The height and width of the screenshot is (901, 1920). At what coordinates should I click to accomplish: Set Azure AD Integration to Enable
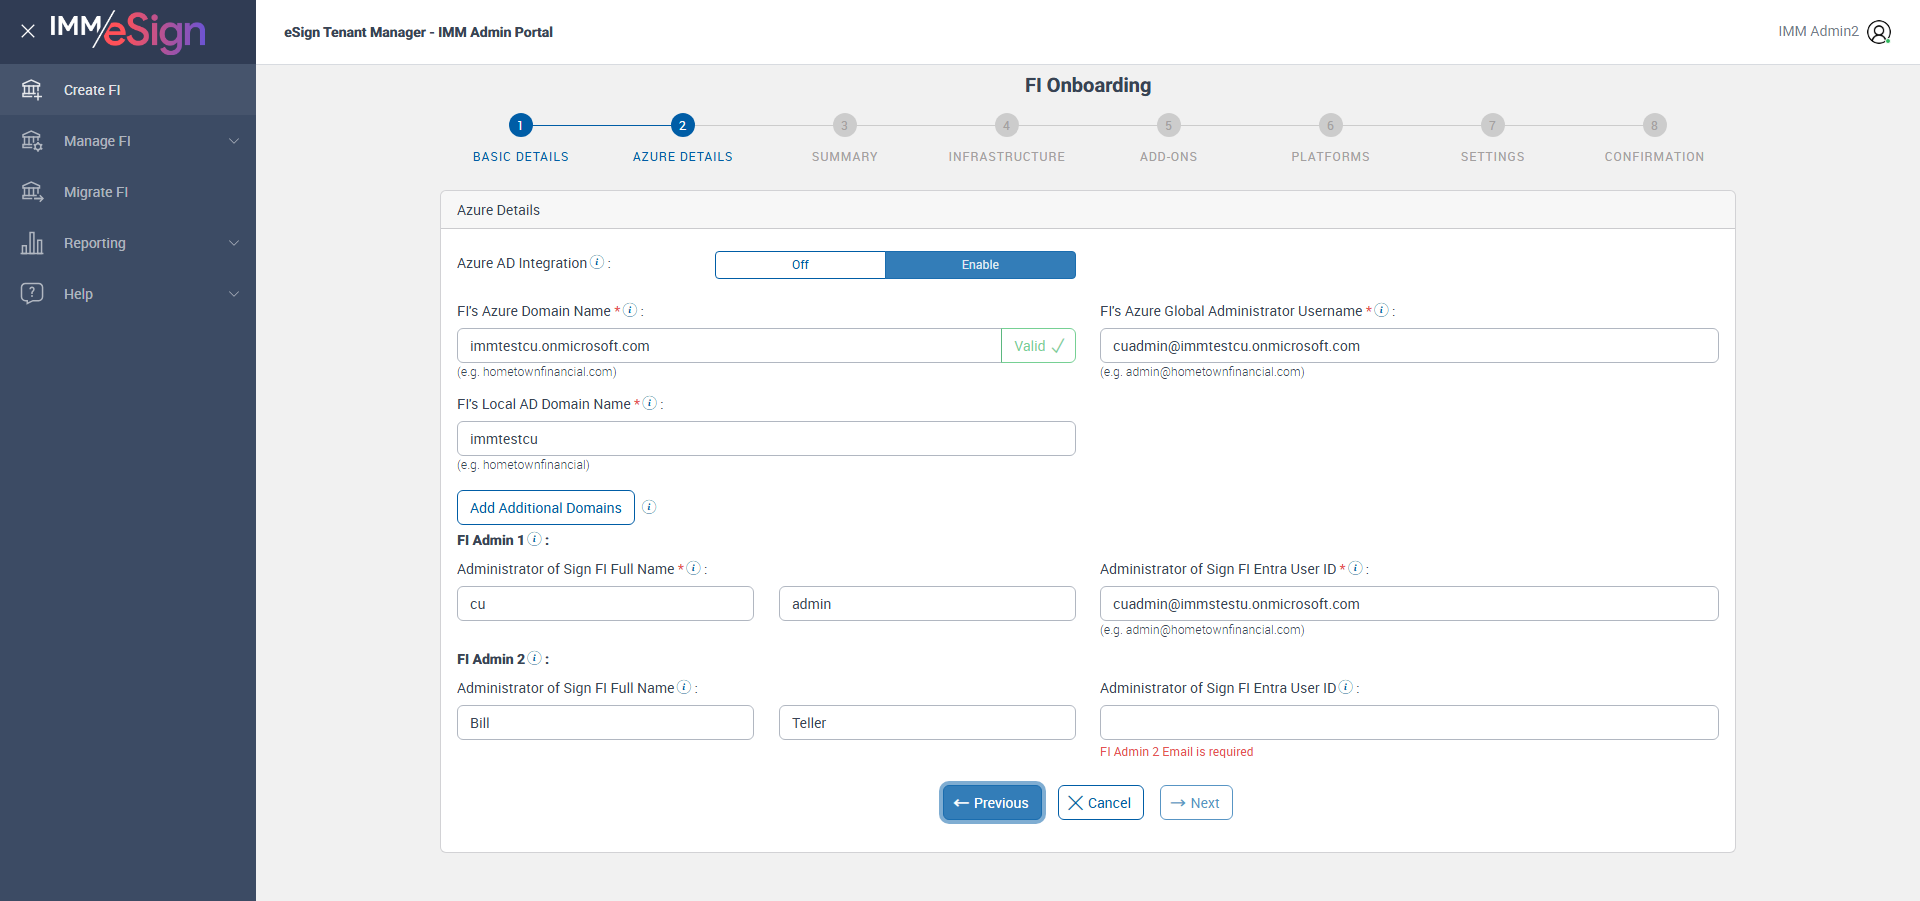click(980, 265)
